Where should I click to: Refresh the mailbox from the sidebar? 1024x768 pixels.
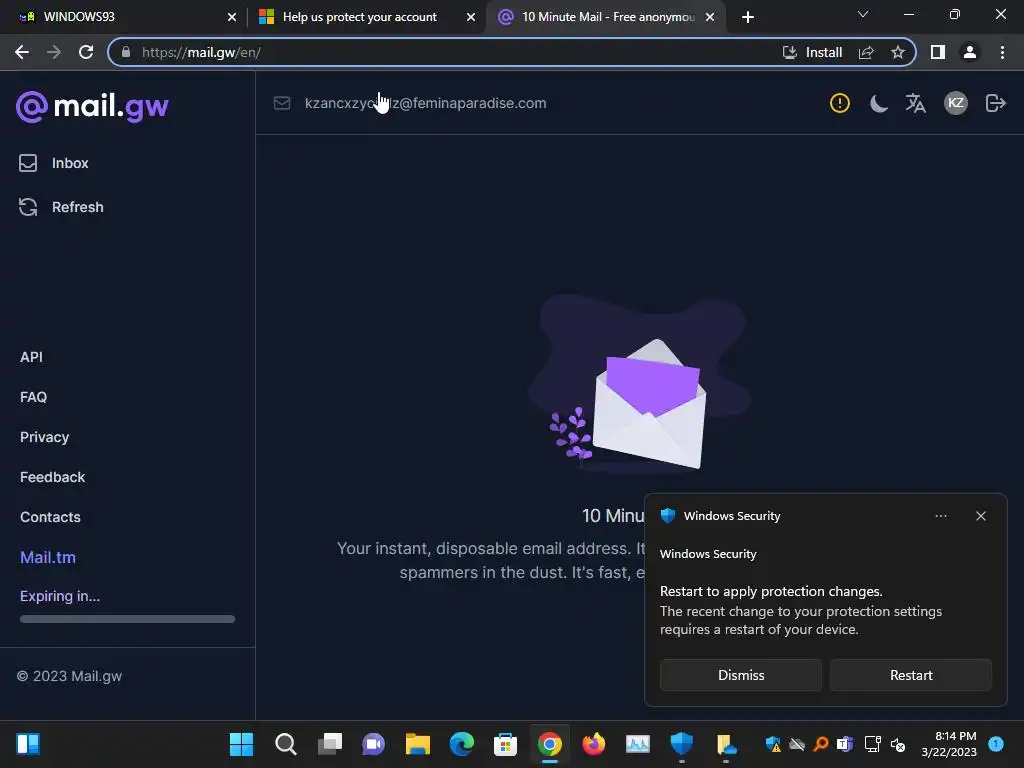(61, 207)
